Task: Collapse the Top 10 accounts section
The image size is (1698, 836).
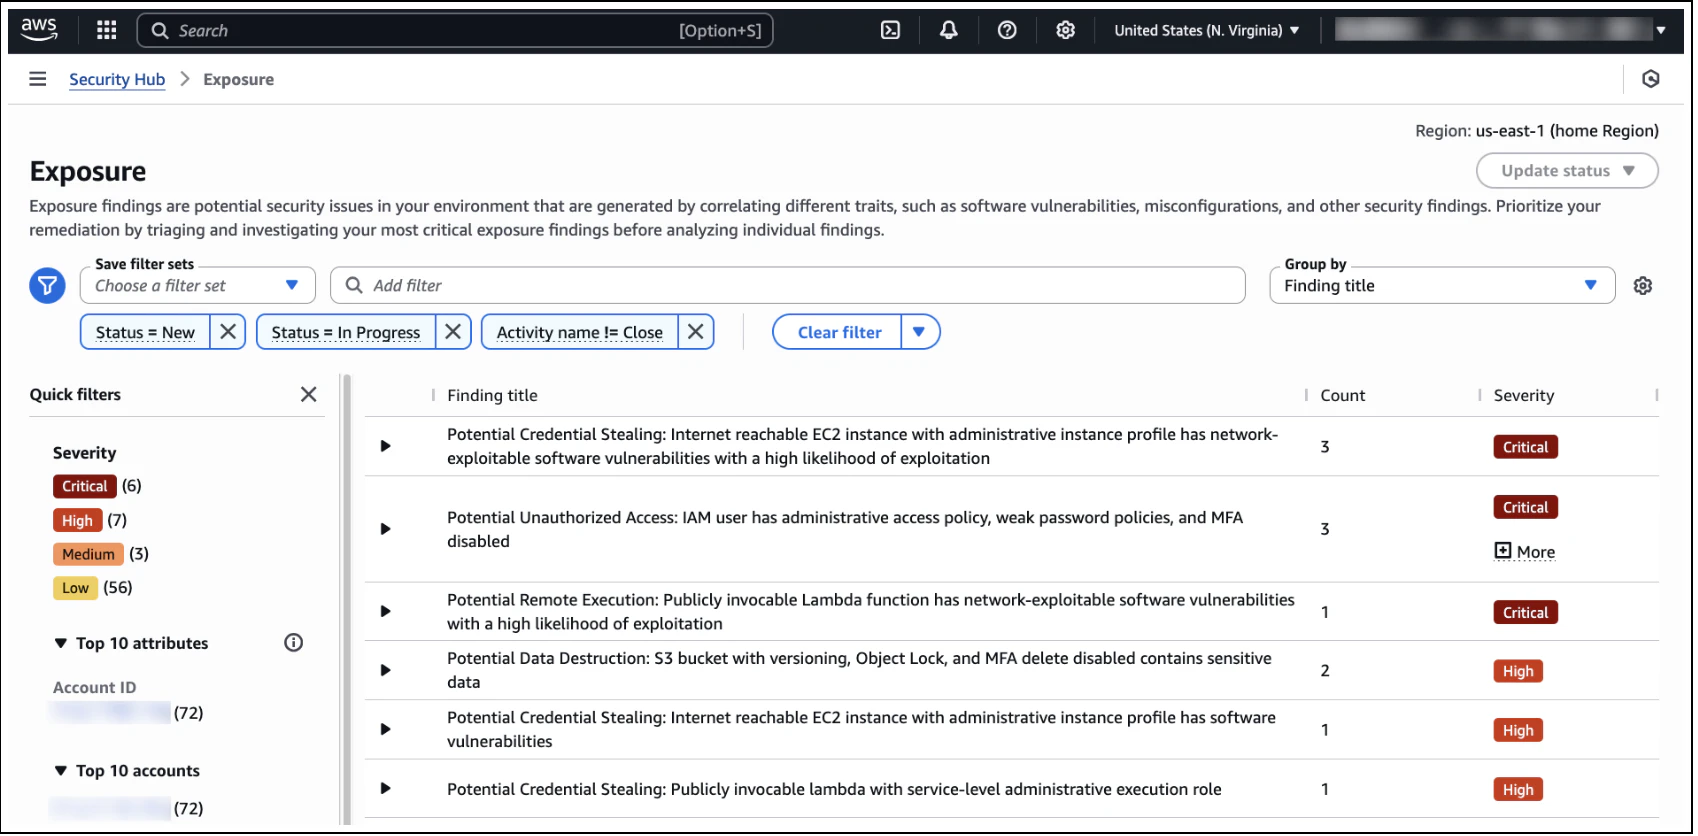Action: pyautogui.click(x=61, y=772)
